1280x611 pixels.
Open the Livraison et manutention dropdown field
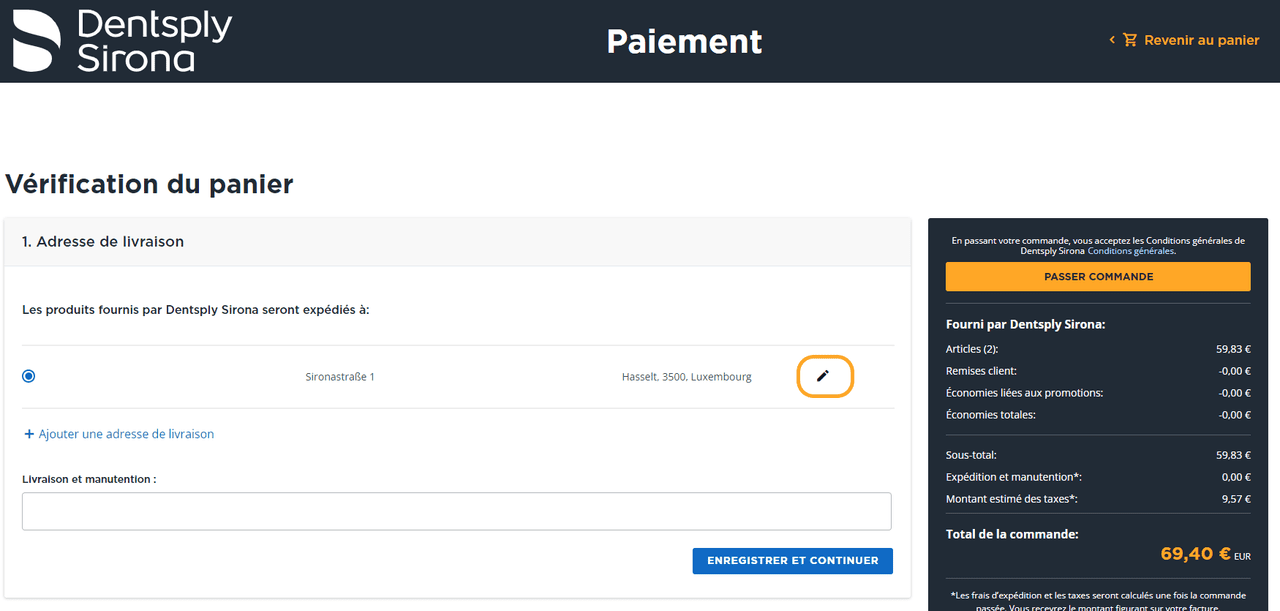(456, 511)
